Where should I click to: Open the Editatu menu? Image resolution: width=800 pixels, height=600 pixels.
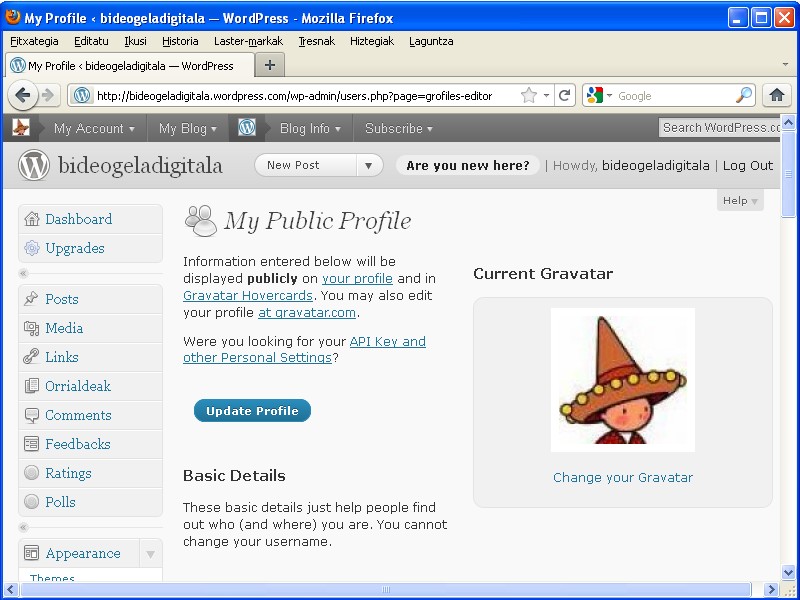click(91, 41)
